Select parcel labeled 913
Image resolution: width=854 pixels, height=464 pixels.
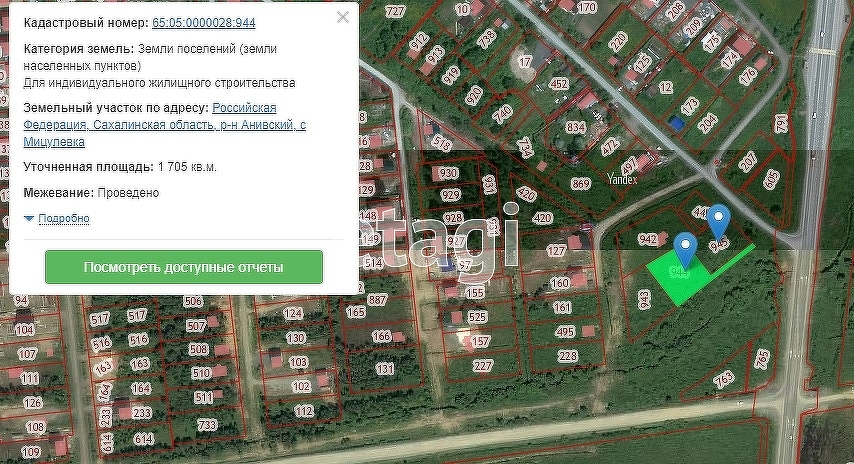[x=435, y=55]
